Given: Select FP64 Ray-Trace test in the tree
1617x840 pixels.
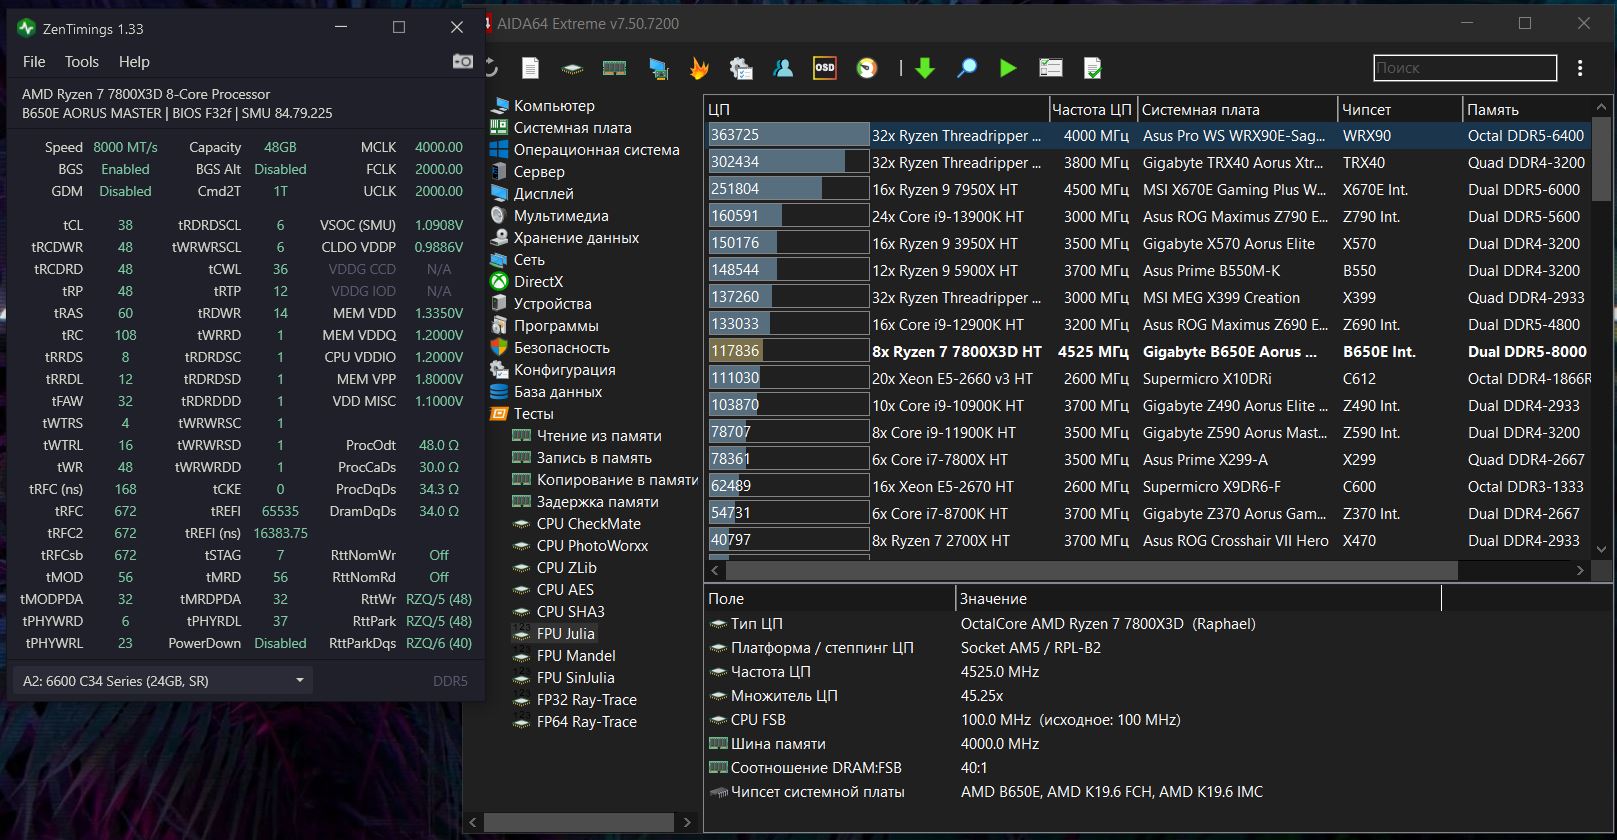Looking at the screenshot, I should (586, 722).
